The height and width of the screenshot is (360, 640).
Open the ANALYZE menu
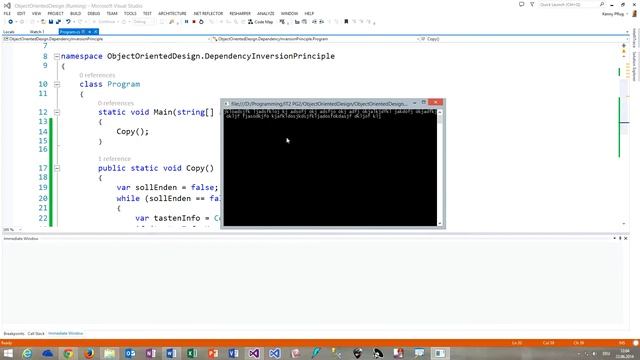pos(266,13)
